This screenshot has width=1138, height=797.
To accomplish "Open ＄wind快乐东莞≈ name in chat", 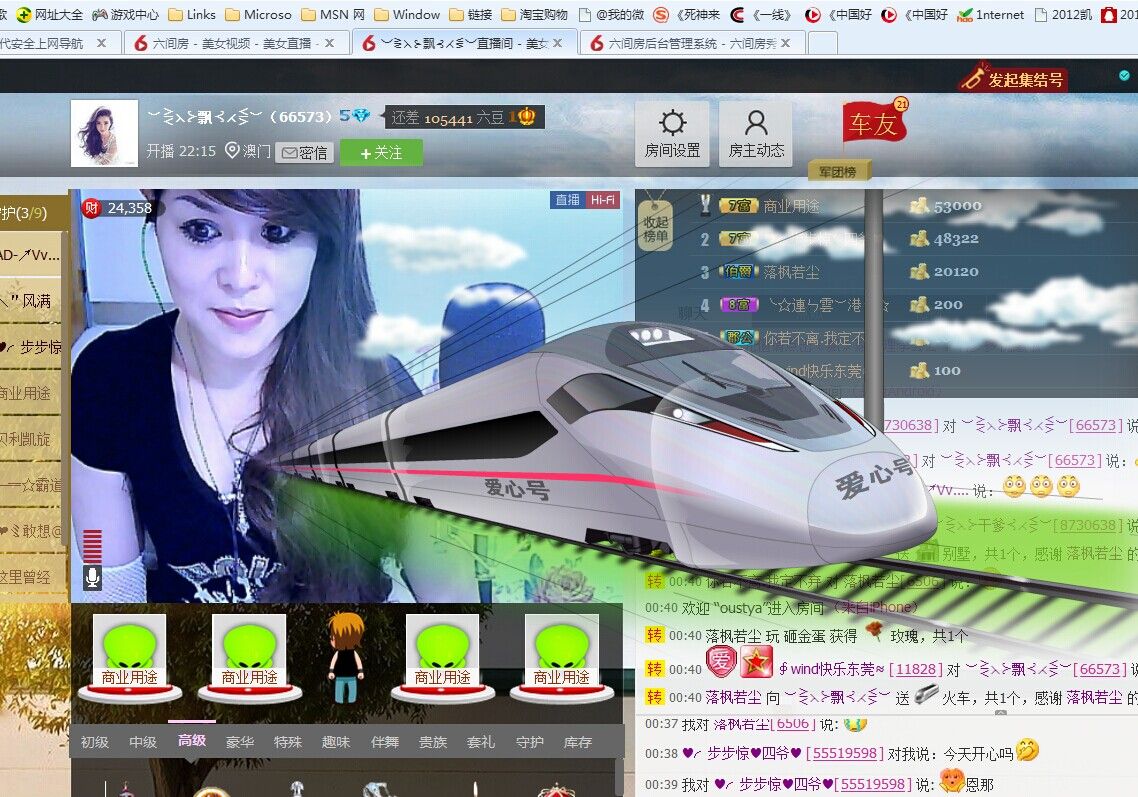I will (x=831, y=669).
